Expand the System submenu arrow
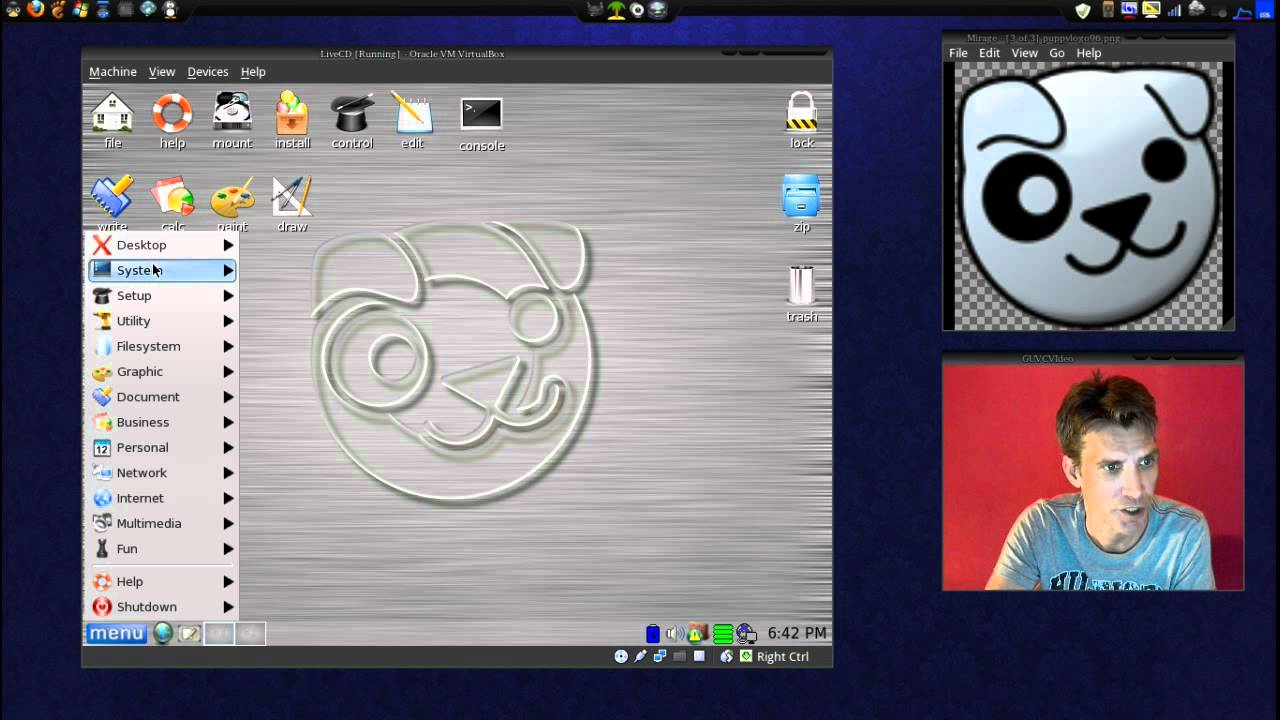Screen dimensions: 1280x720 (228, 270)
